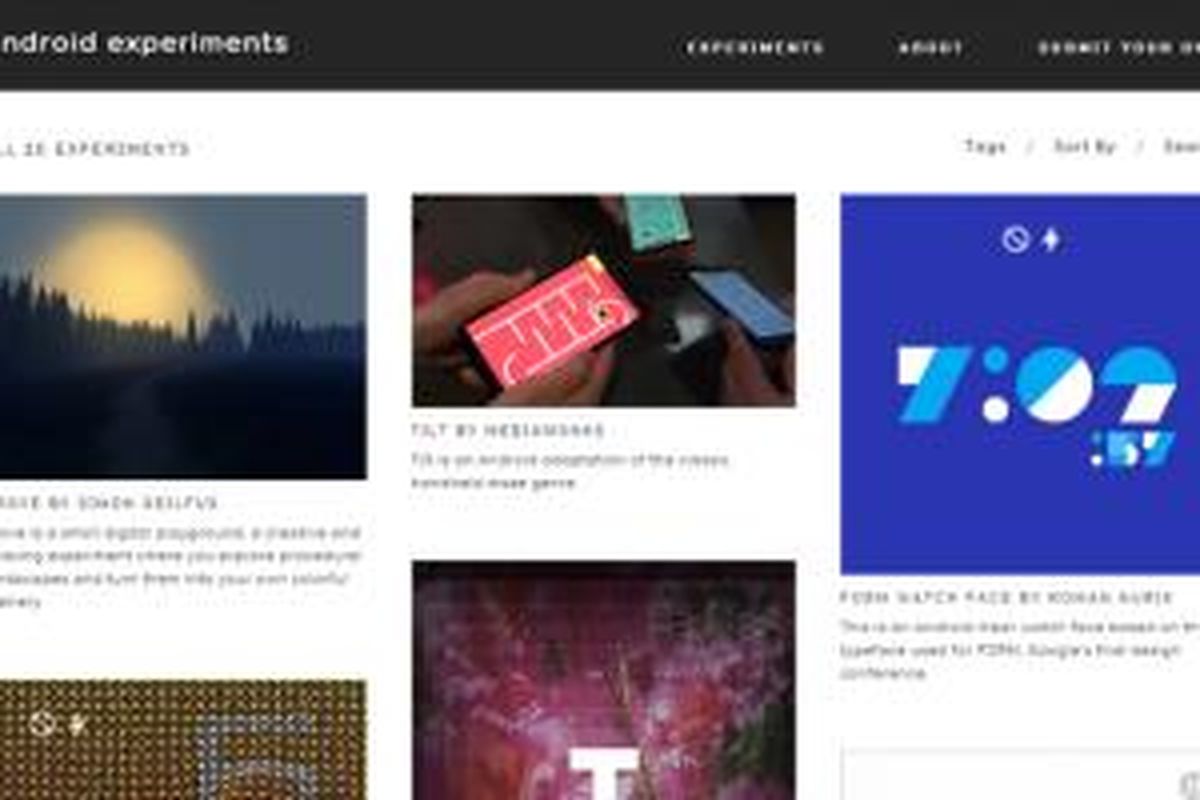Click the All Experiments count heading
This screenshot has width=1200, height=800.
[95, 149]
